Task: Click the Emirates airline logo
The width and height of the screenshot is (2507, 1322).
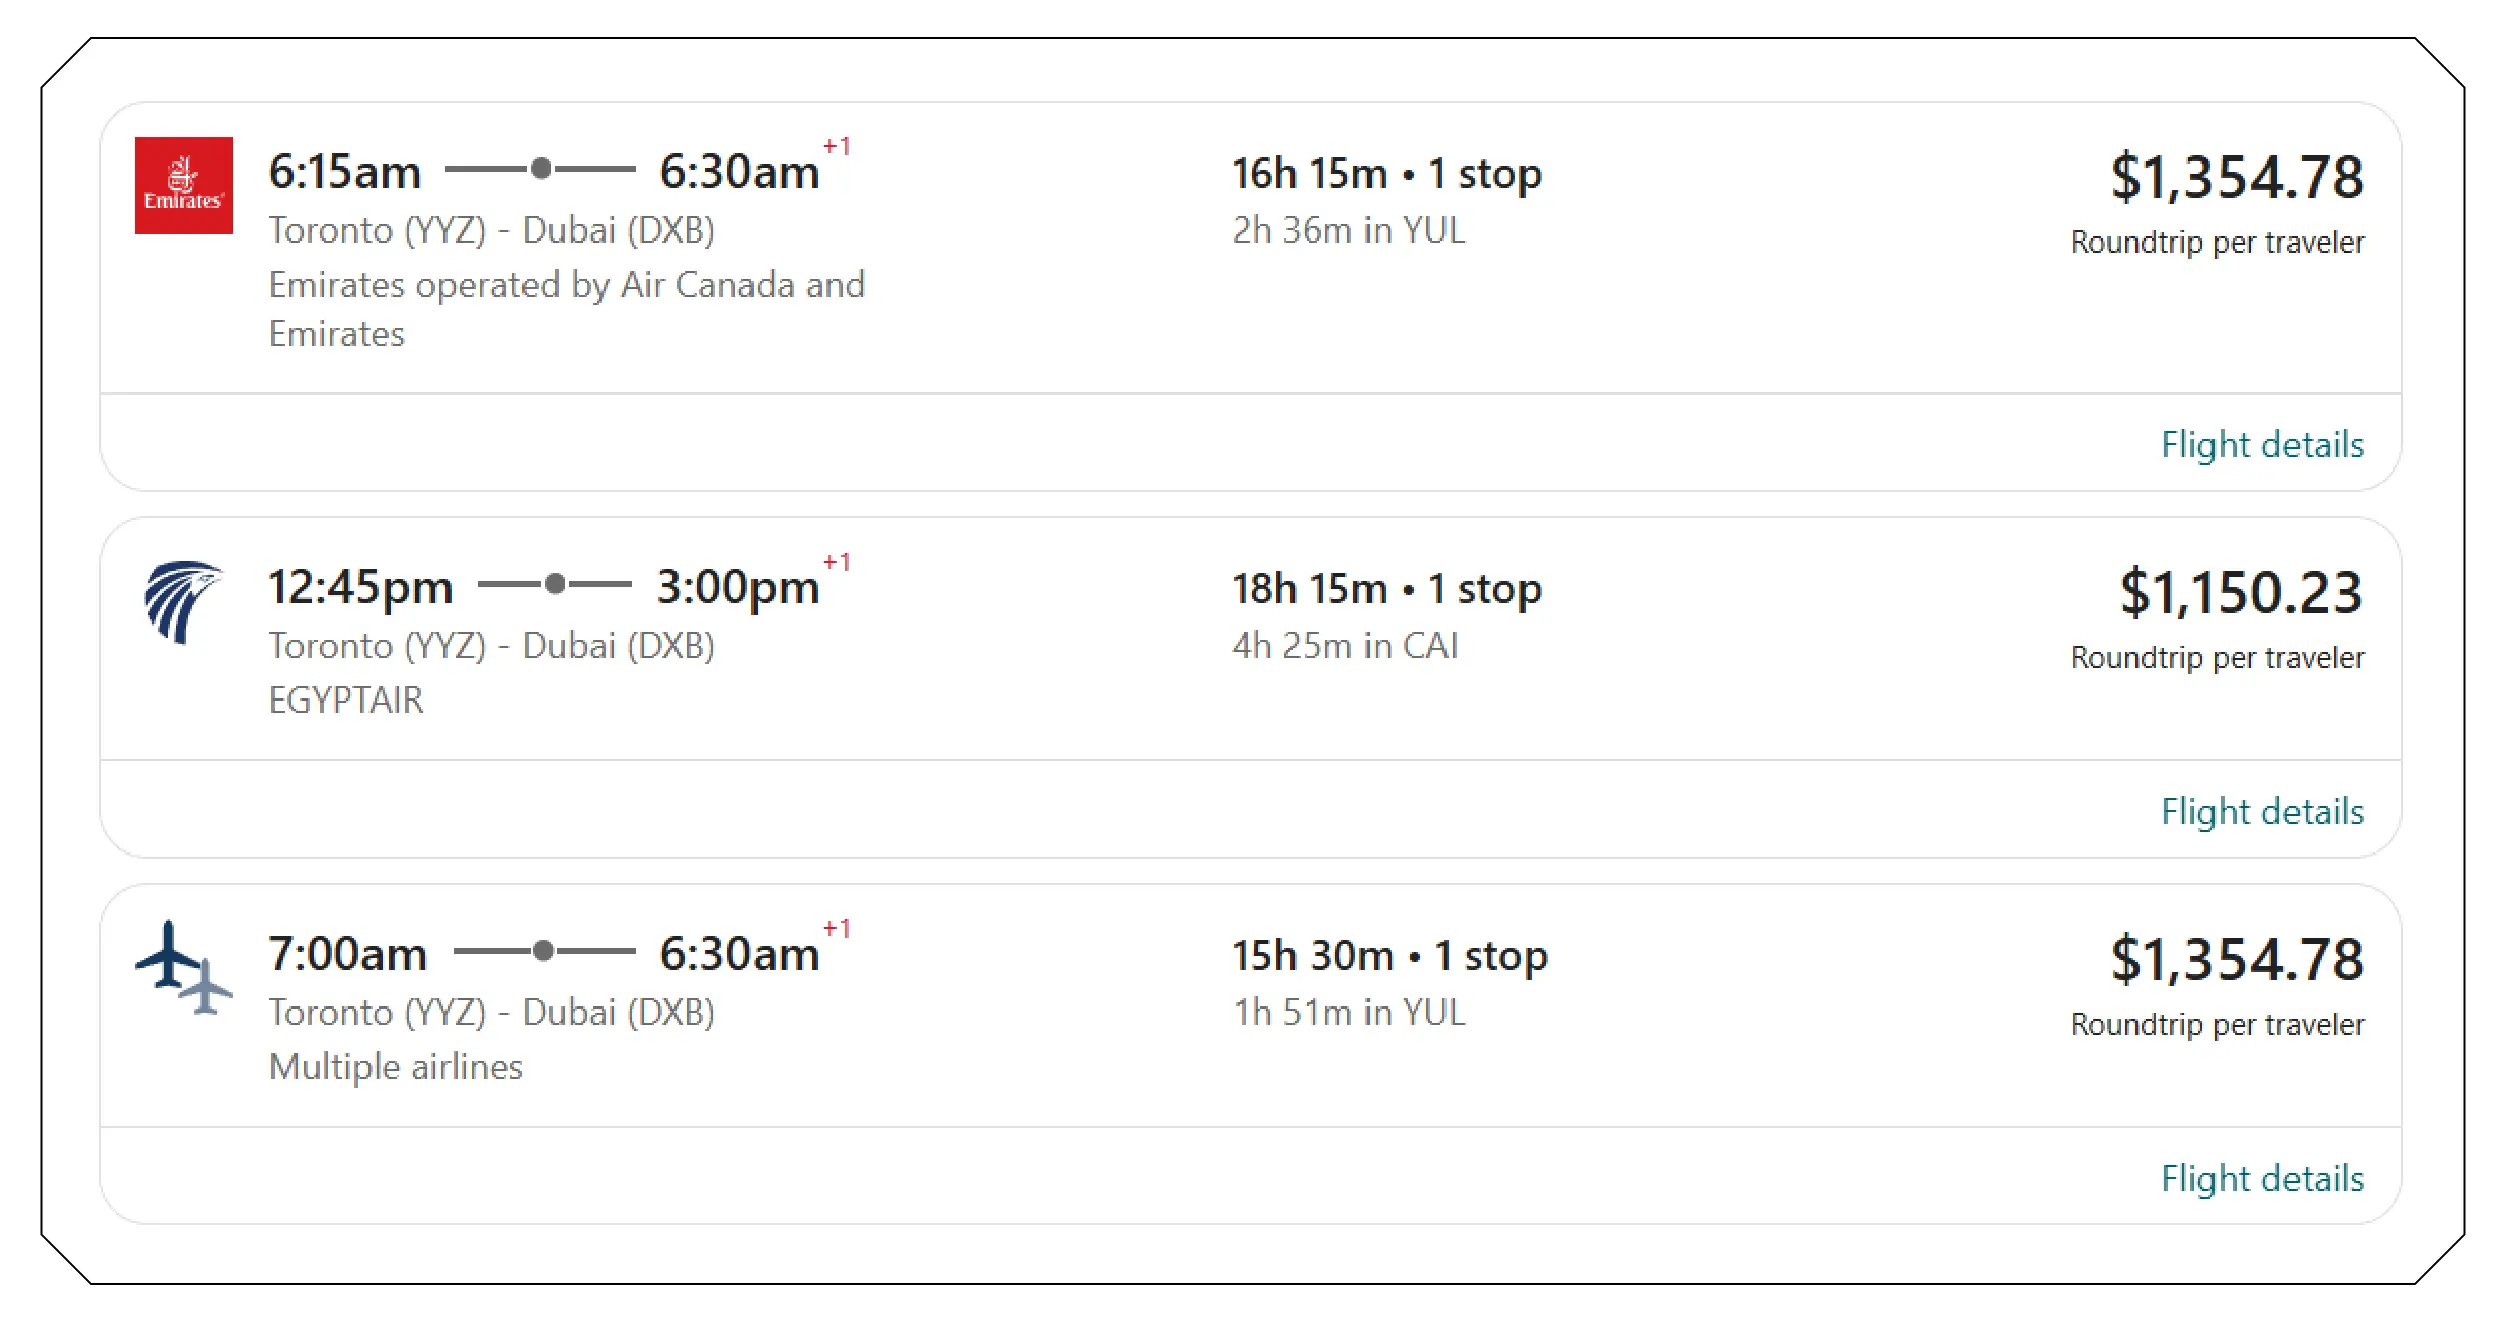Action: pos(183,185)
